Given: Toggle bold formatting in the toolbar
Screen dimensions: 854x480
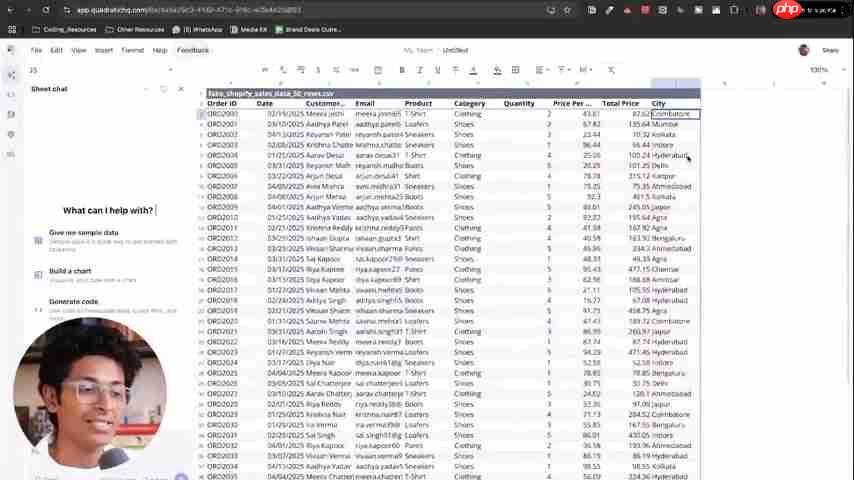Looking at the screenshot, I should click(x=402, y=70).
